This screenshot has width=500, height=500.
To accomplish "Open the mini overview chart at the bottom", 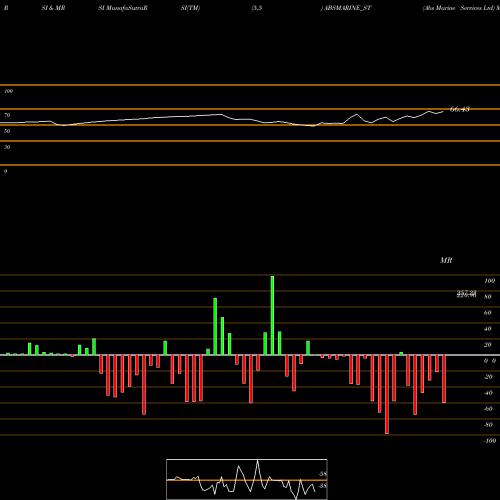I will (247, 479).
